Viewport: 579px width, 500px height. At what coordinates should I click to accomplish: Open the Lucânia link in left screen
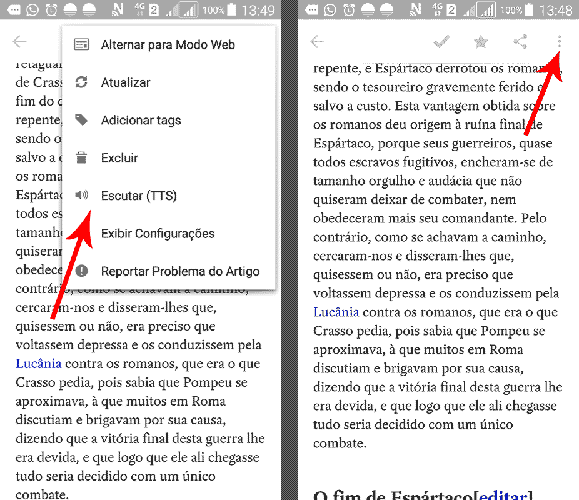pos(38,363)
